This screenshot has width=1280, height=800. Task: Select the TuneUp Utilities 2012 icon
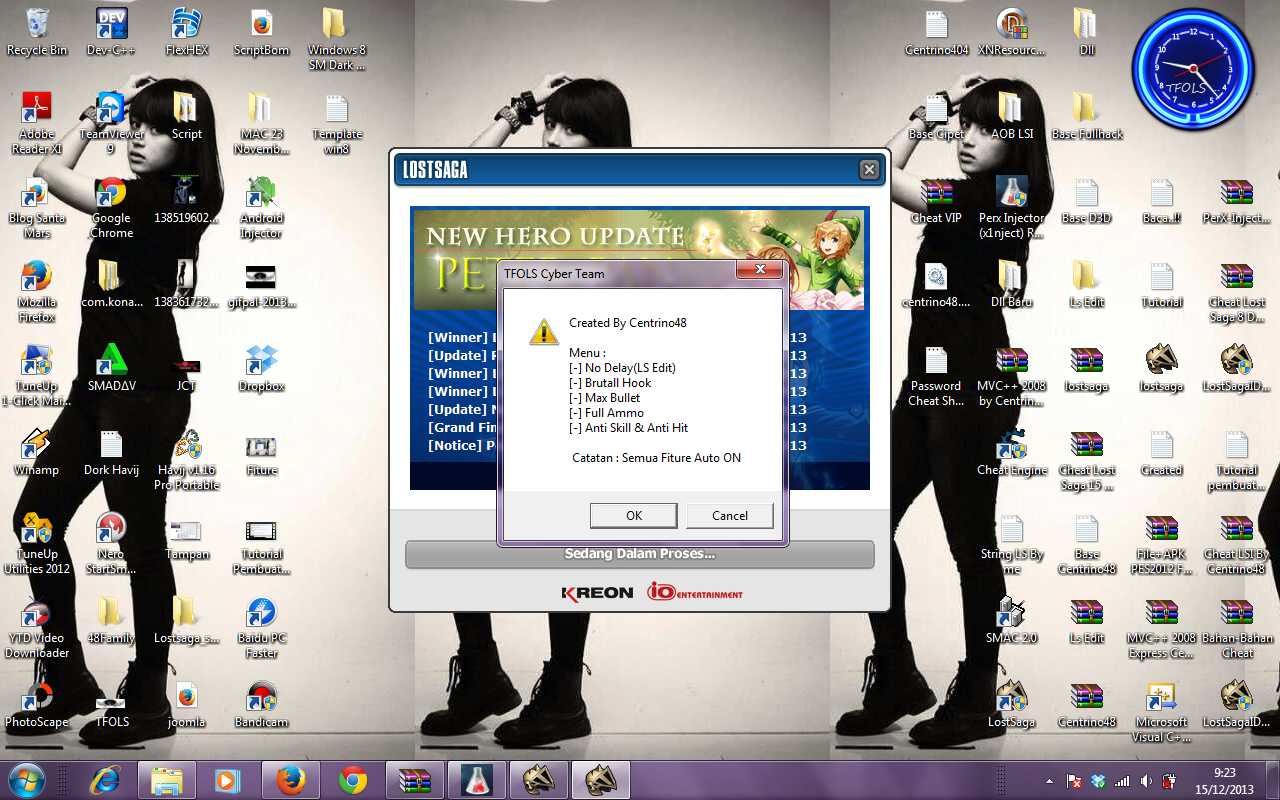[37, 544]
